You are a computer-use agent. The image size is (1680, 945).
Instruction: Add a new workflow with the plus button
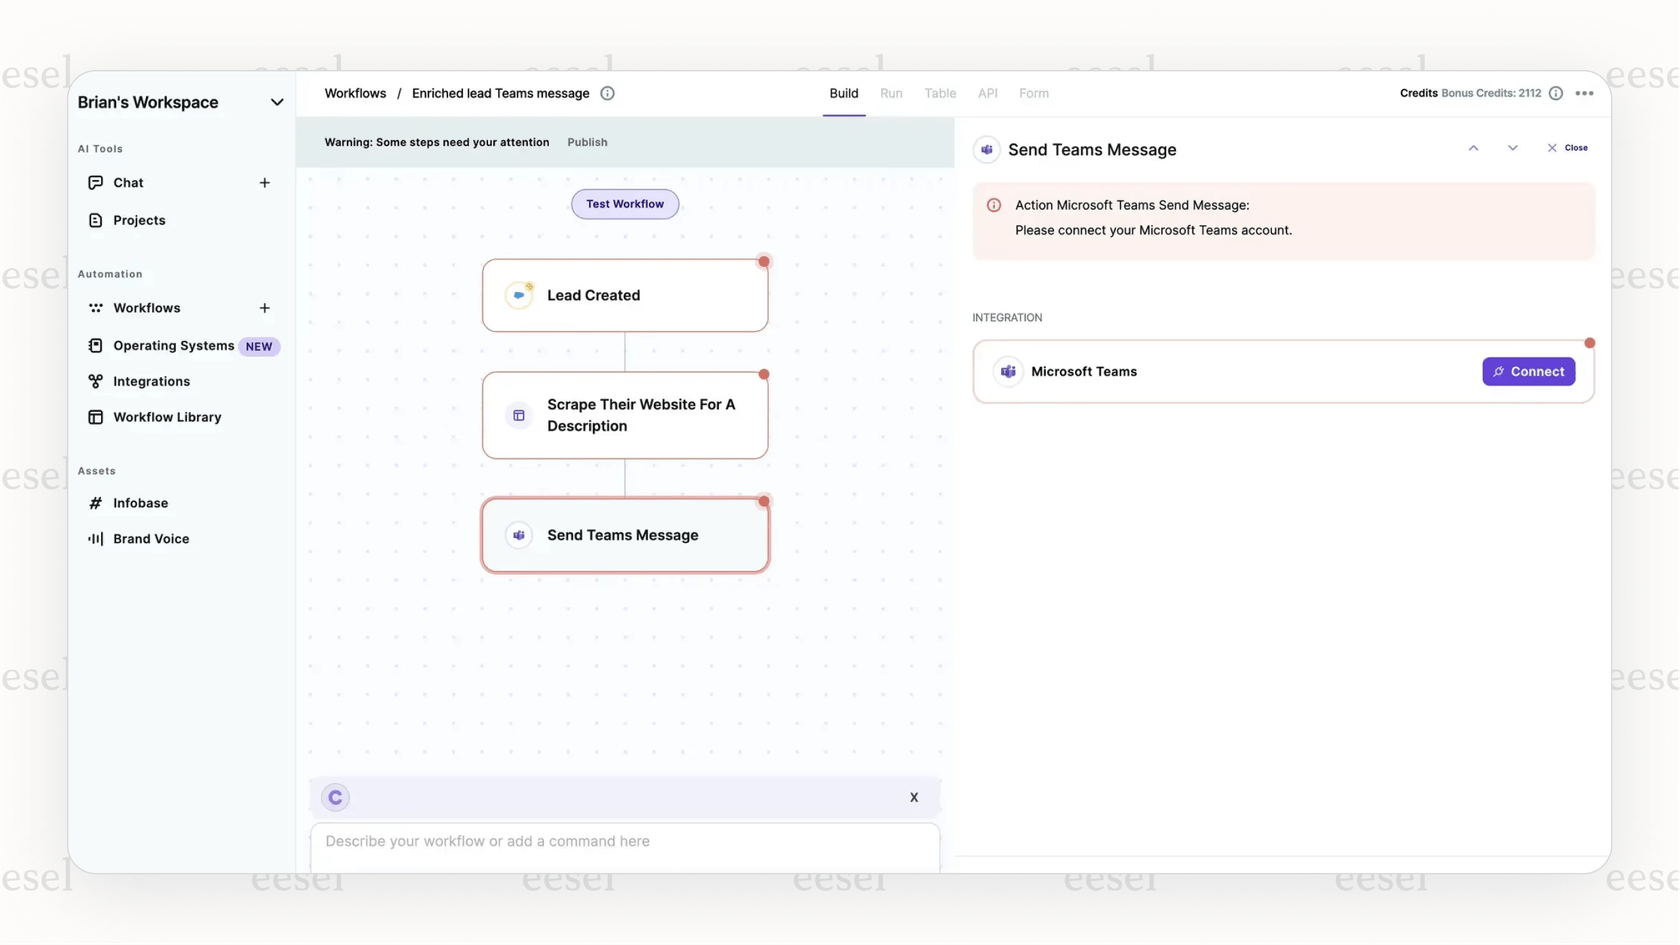[264, 308]
